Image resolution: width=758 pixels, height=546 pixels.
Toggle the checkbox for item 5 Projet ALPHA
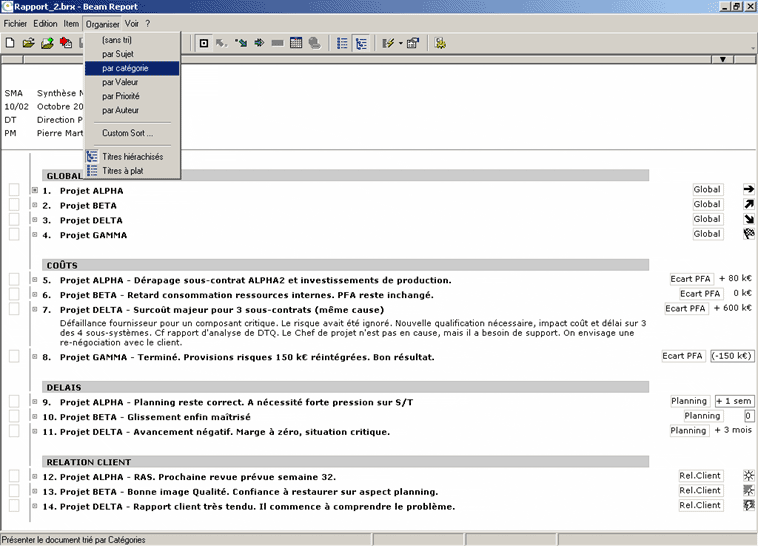pyautogui.click(x=14, y=281)
